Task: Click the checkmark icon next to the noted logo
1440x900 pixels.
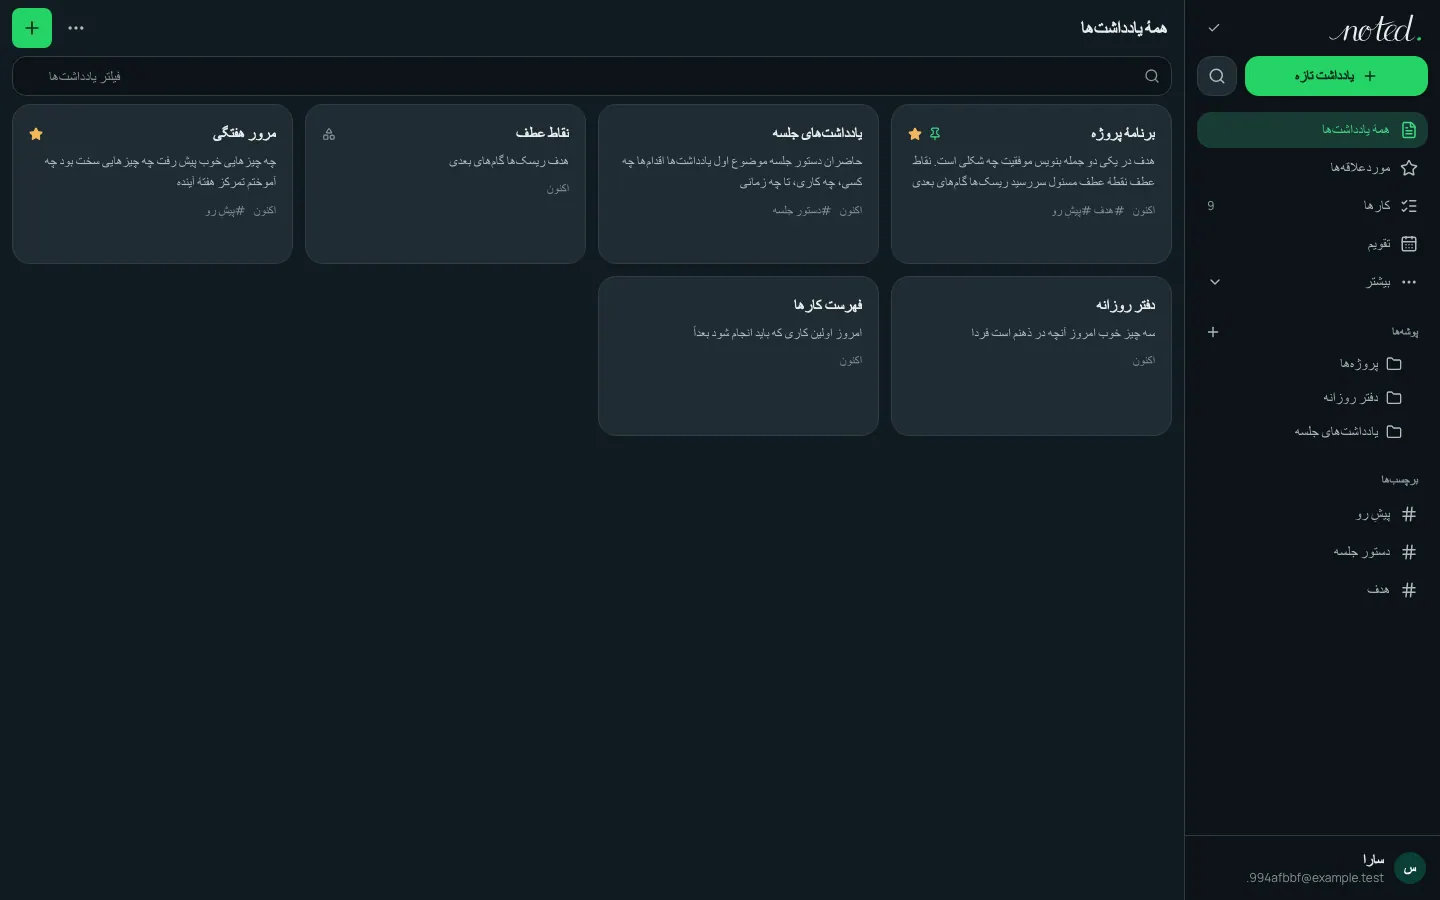Action: coord(1214,28)
